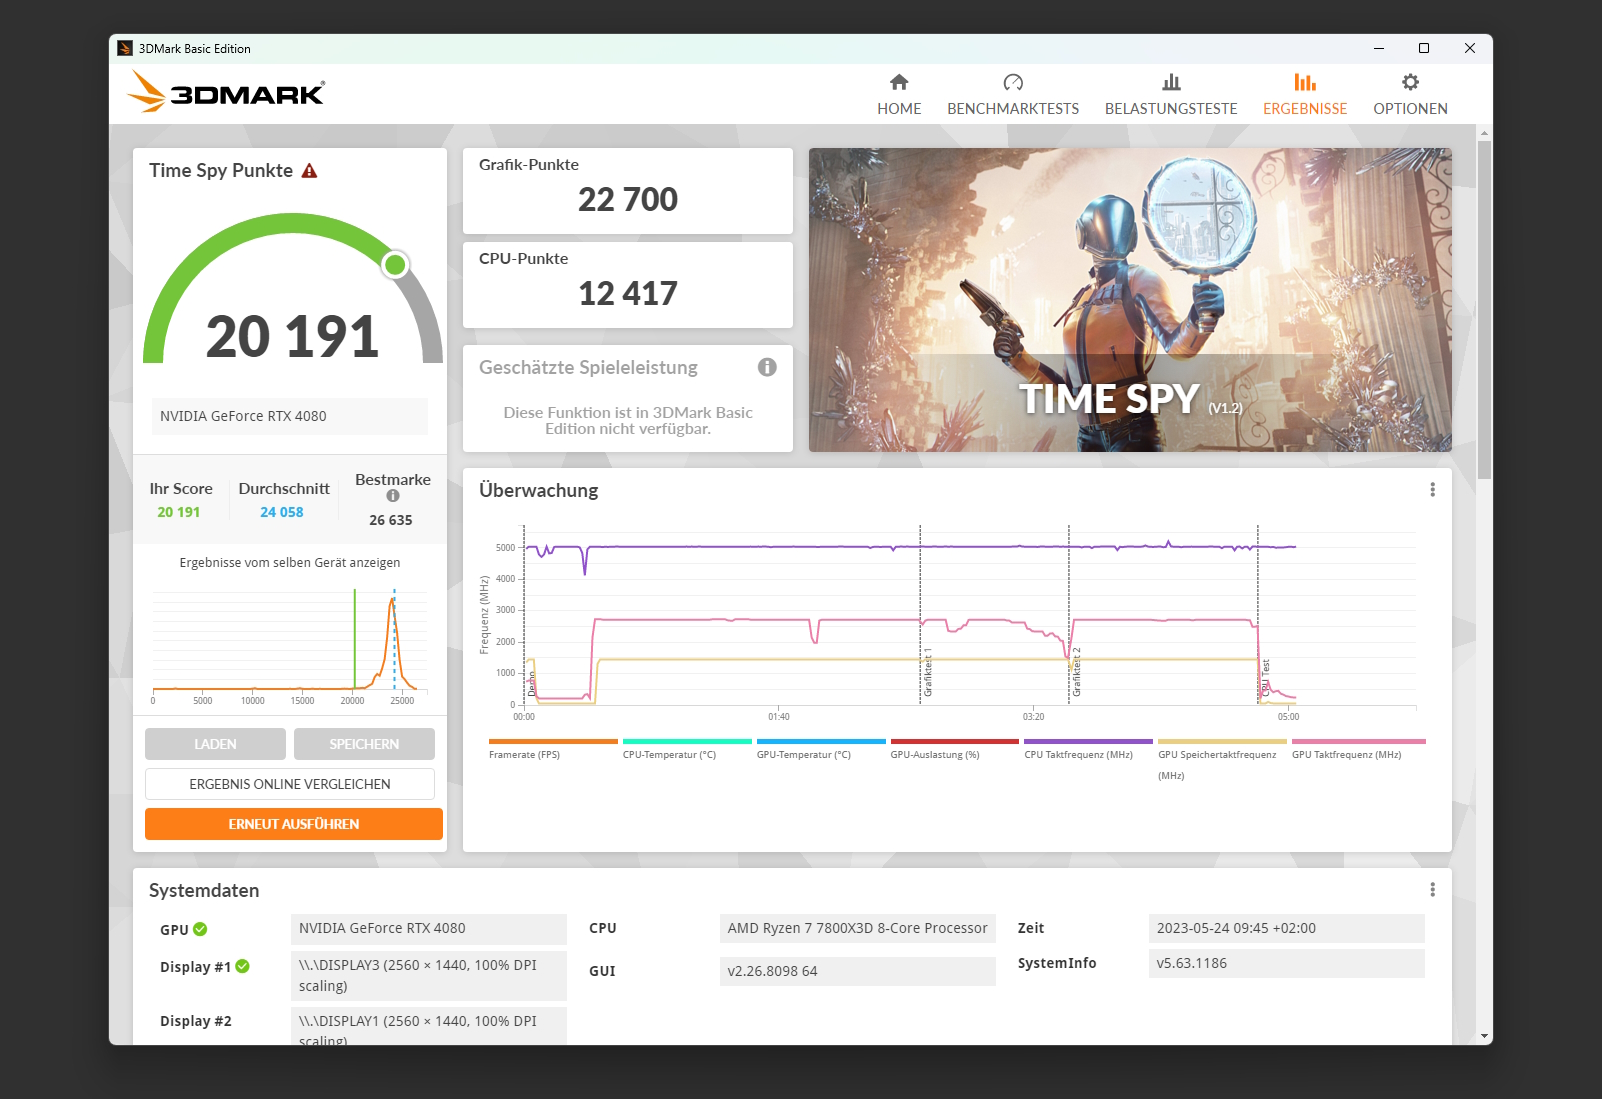
Task: Click the NVIDIA GeForce RTX 4080 label under the gauge
Action: pyautogui.click(x=290, y=416)
